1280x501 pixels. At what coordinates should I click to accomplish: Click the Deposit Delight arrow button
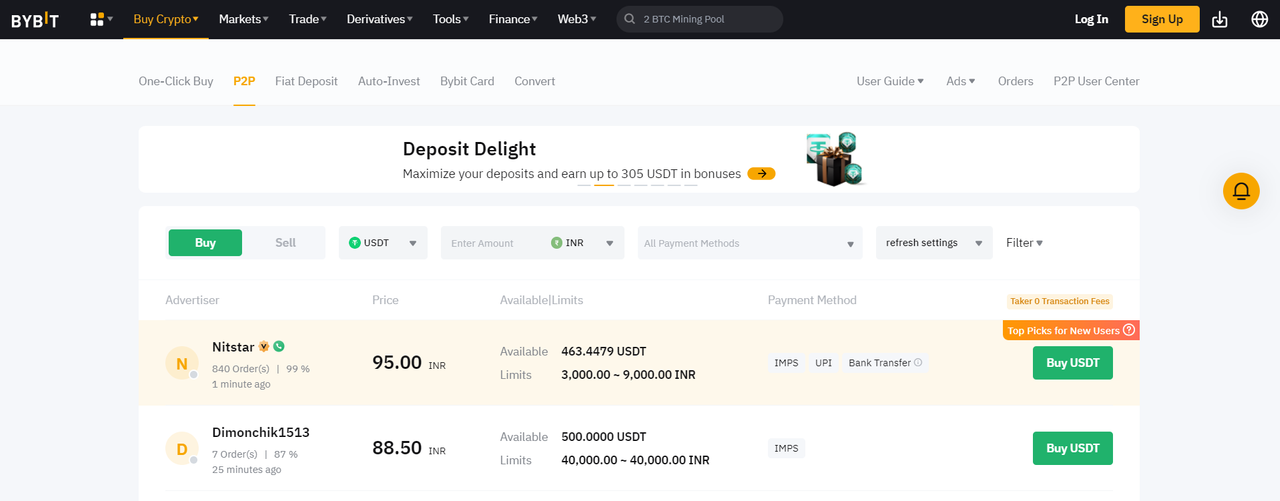coord(762,173)
